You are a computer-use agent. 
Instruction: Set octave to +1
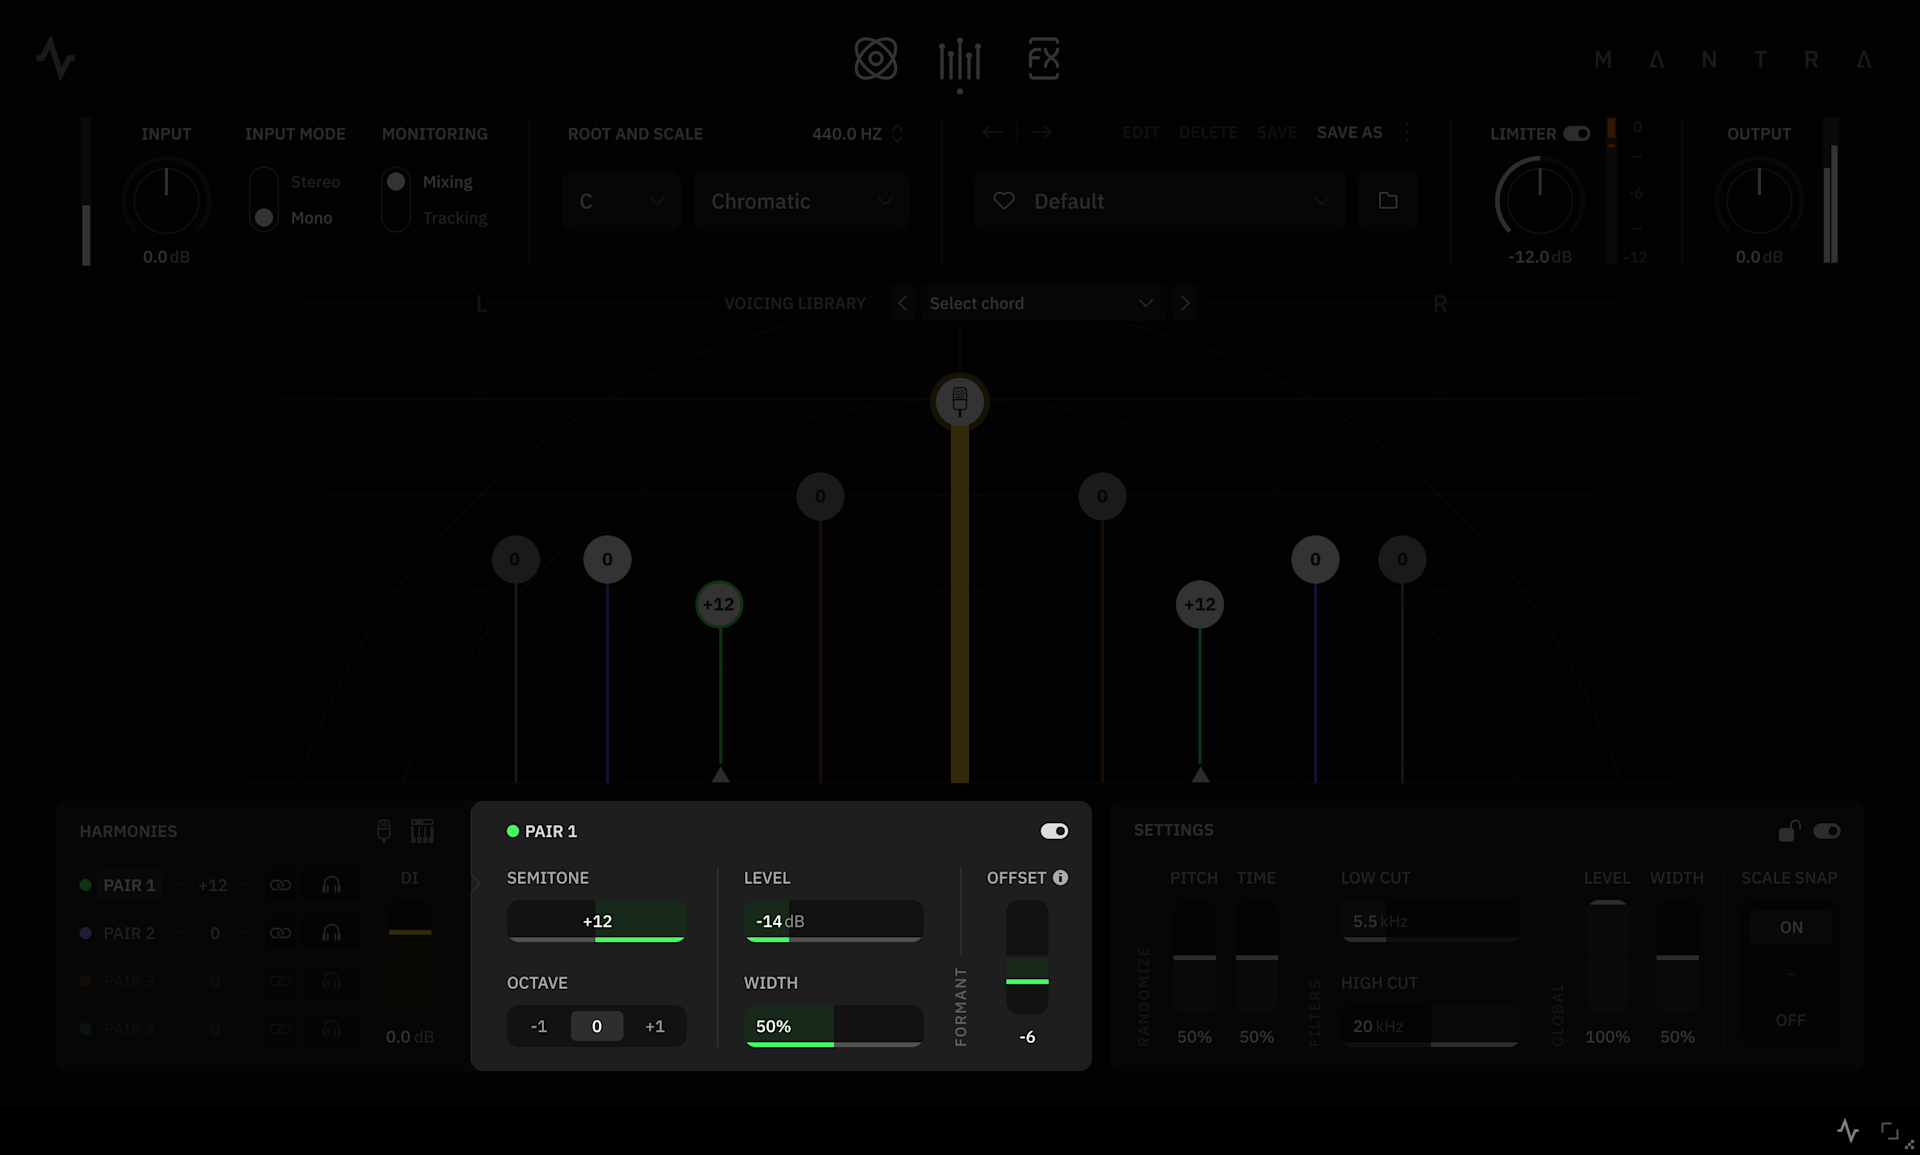coord(655,1027)
